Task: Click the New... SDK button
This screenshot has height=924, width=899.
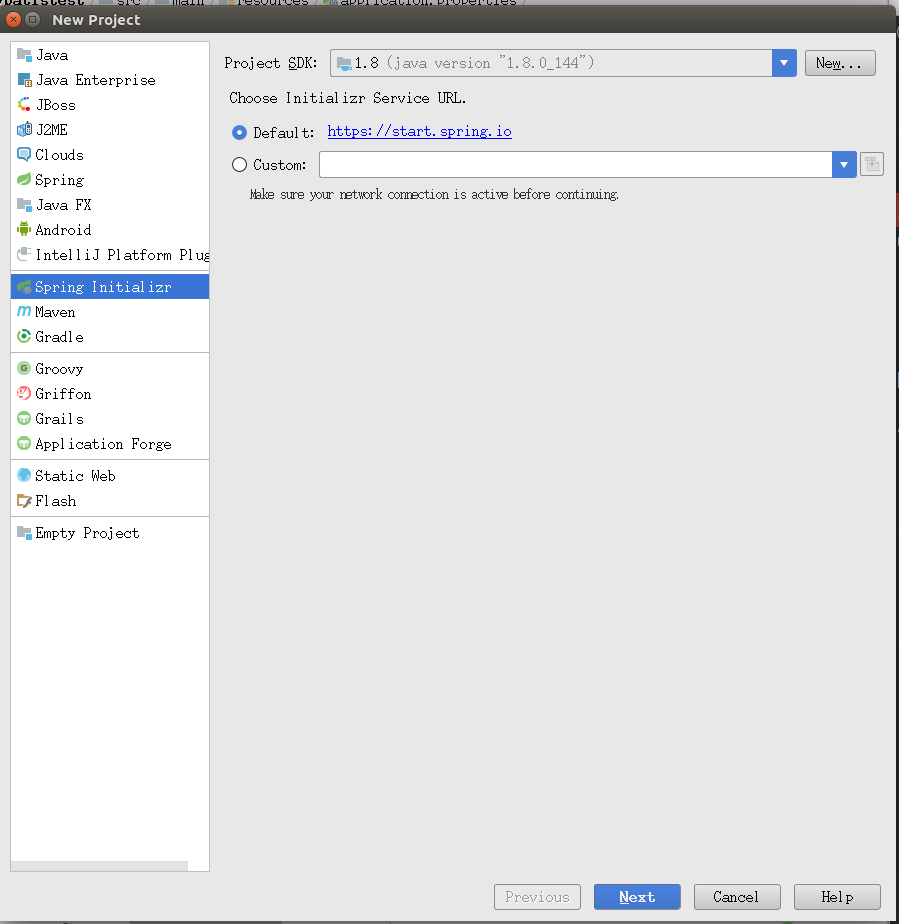Action: (840, 63)
